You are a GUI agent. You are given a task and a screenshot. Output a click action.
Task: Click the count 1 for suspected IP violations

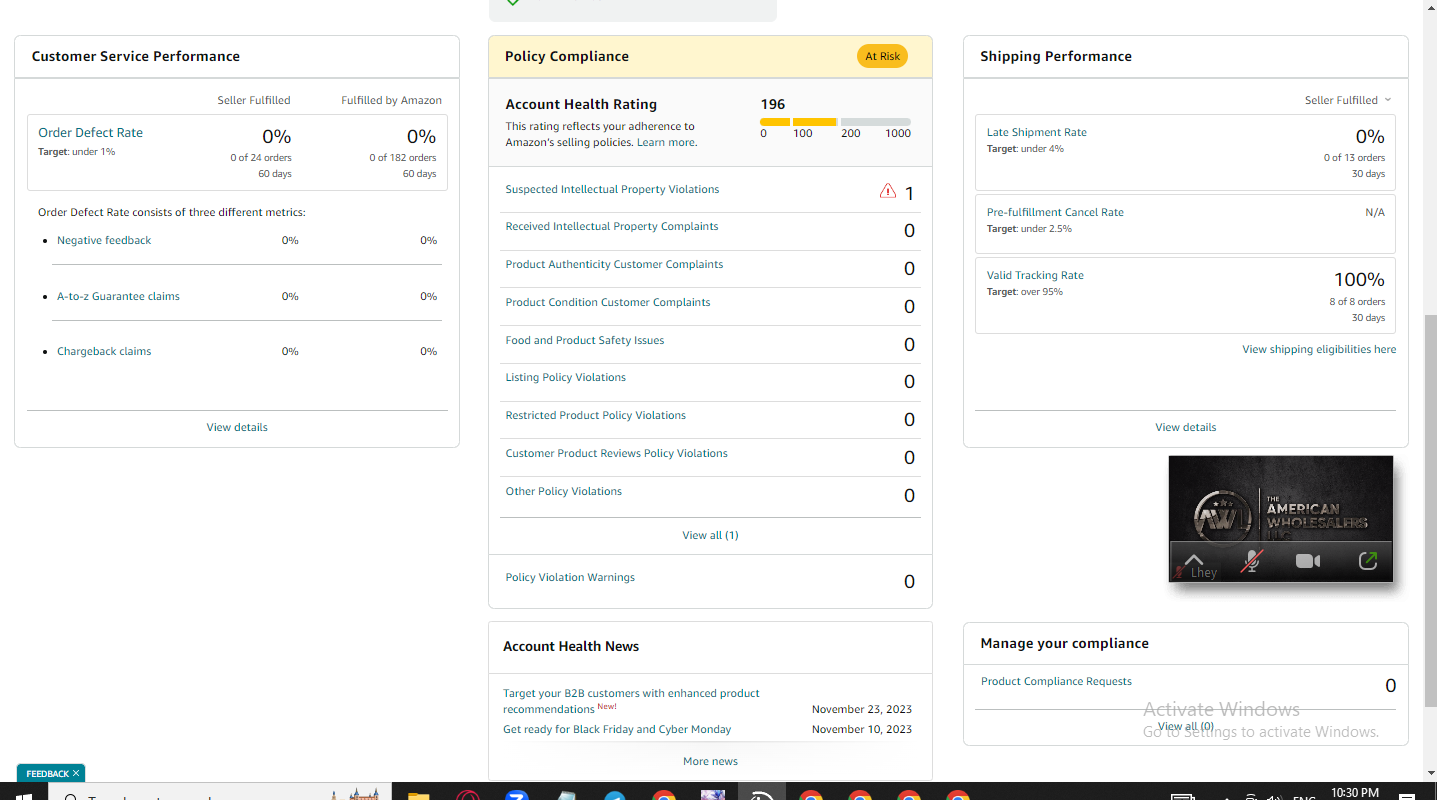pyautogui.click(x=909, y=193)
